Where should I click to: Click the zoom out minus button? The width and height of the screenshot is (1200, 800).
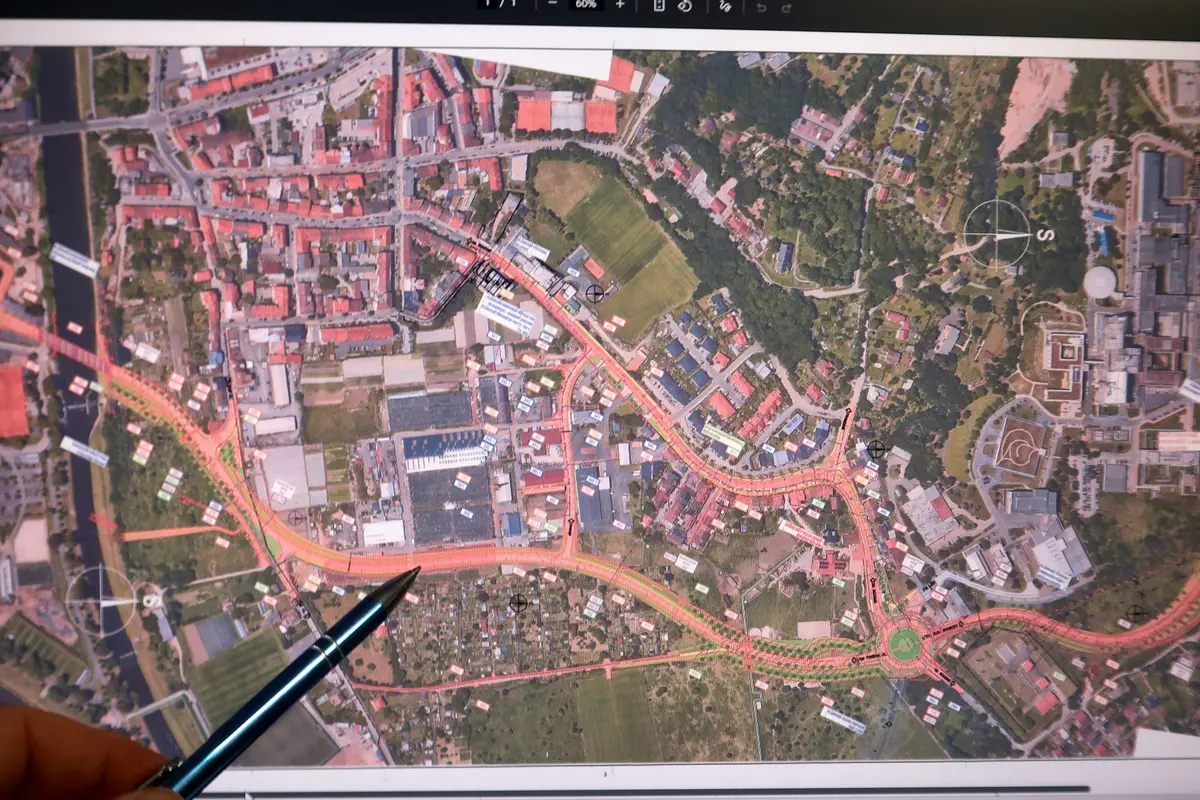(553, 5)
